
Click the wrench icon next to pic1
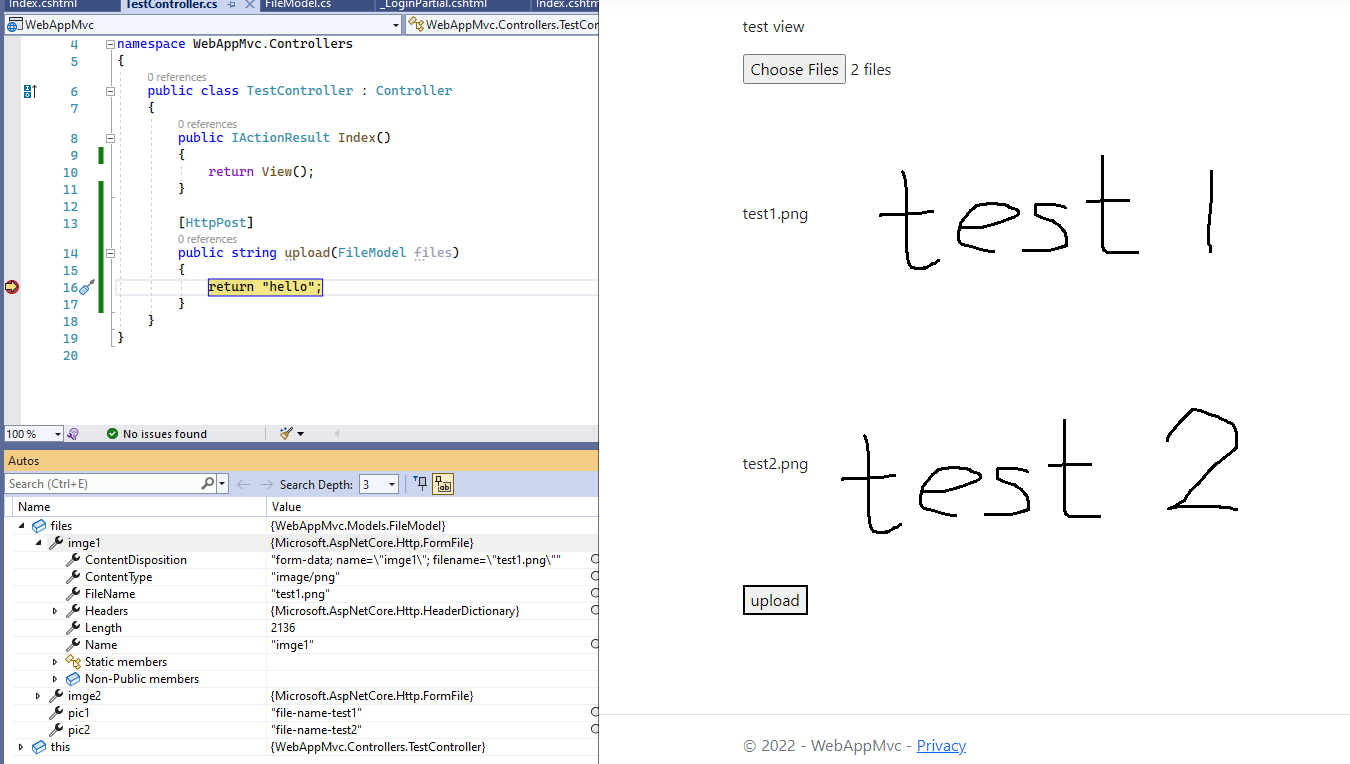pos(56,713)
